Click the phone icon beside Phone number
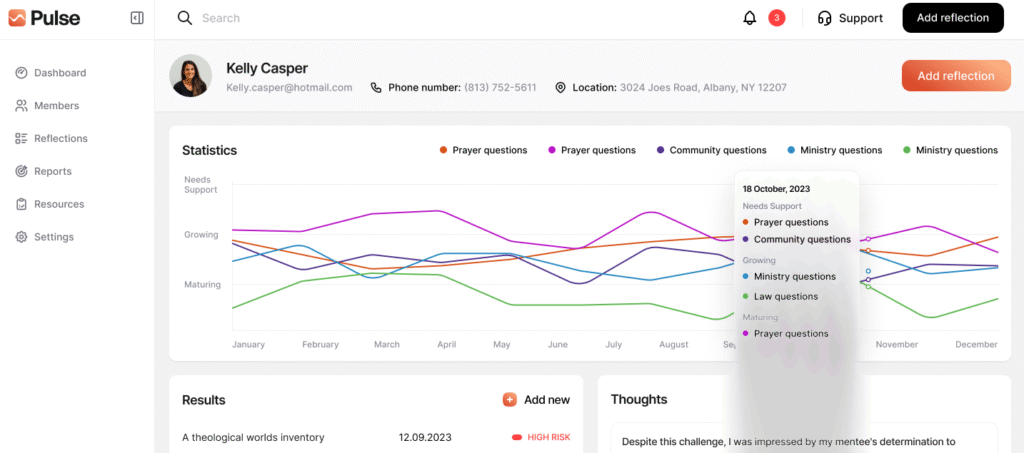This screenshot has width=1024, height=453. 376,88
